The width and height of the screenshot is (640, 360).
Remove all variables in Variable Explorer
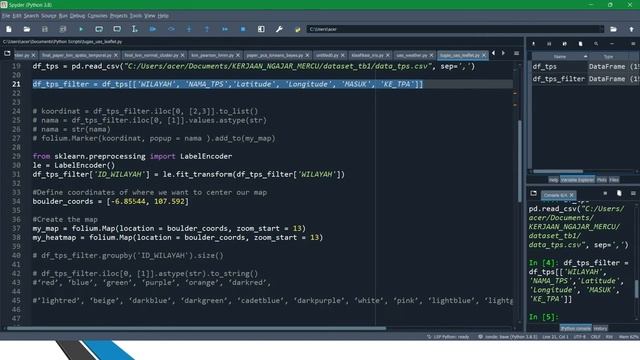click(x=580, y=44)
